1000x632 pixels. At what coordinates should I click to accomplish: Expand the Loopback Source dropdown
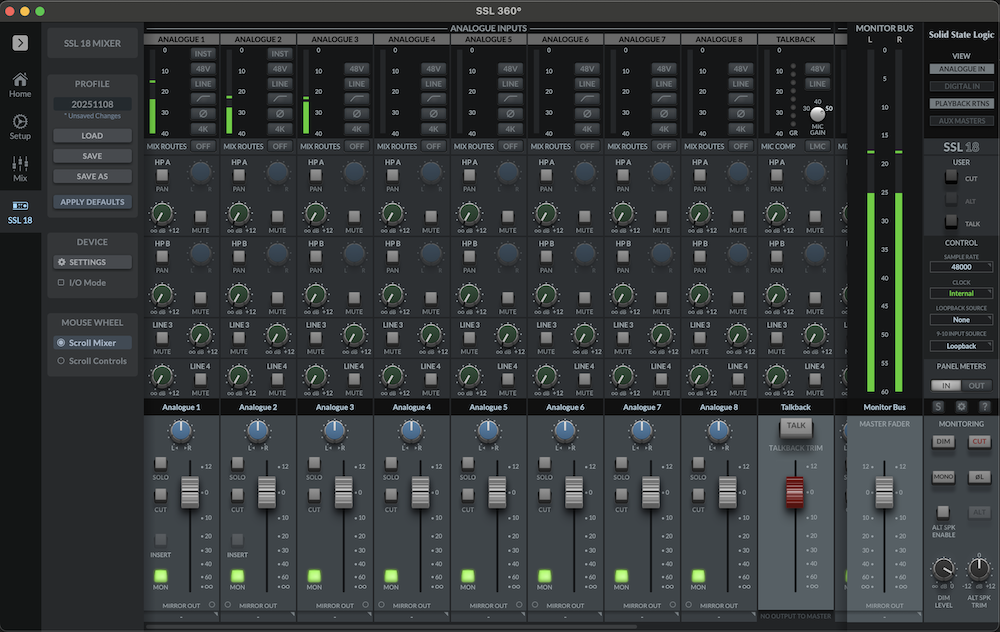[961, 320]
